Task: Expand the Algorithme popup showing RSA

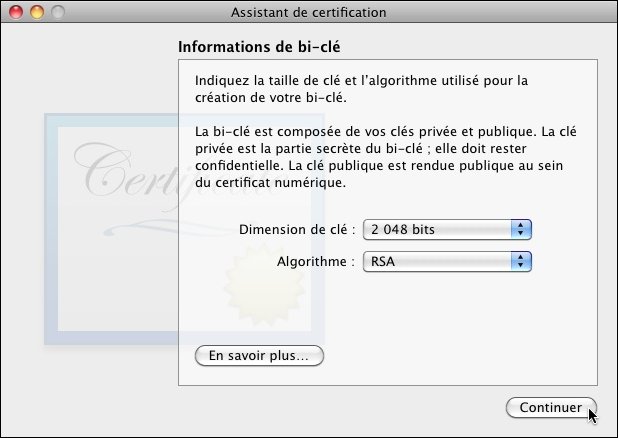Action: (x=447, y=261)
